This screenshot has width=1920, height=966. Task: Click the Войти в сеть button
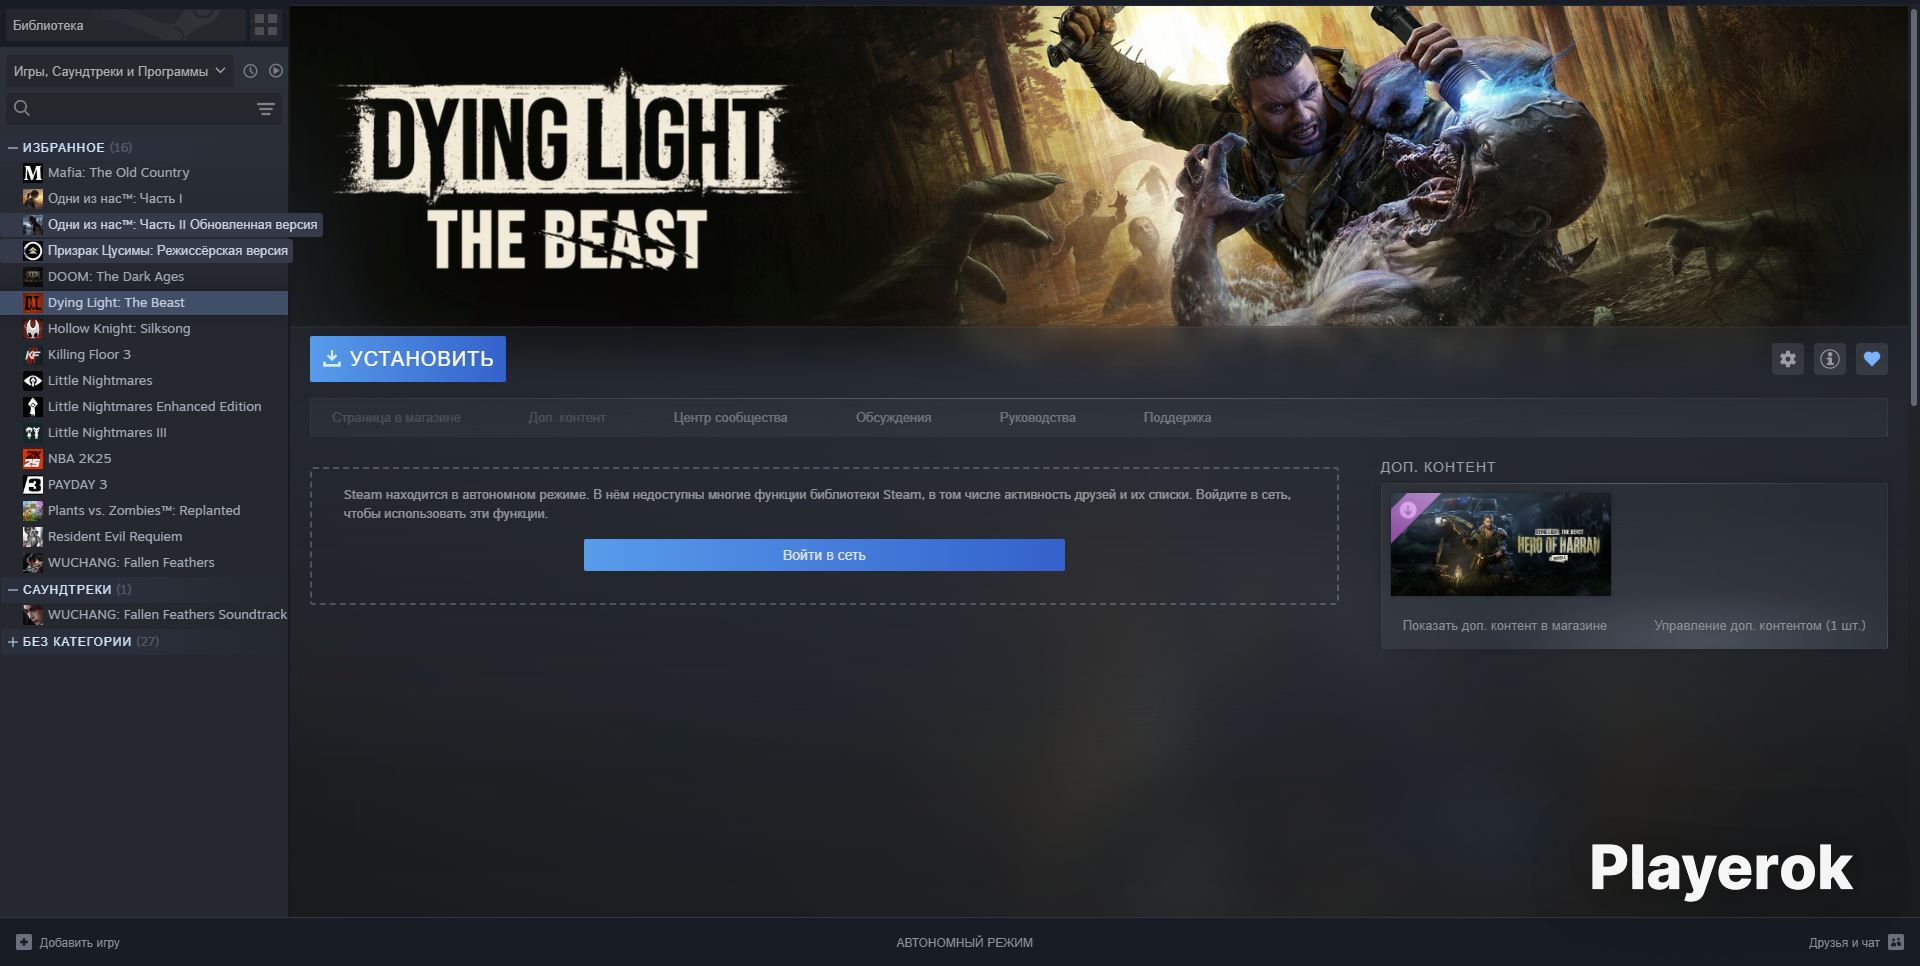(x=824, y=555)
